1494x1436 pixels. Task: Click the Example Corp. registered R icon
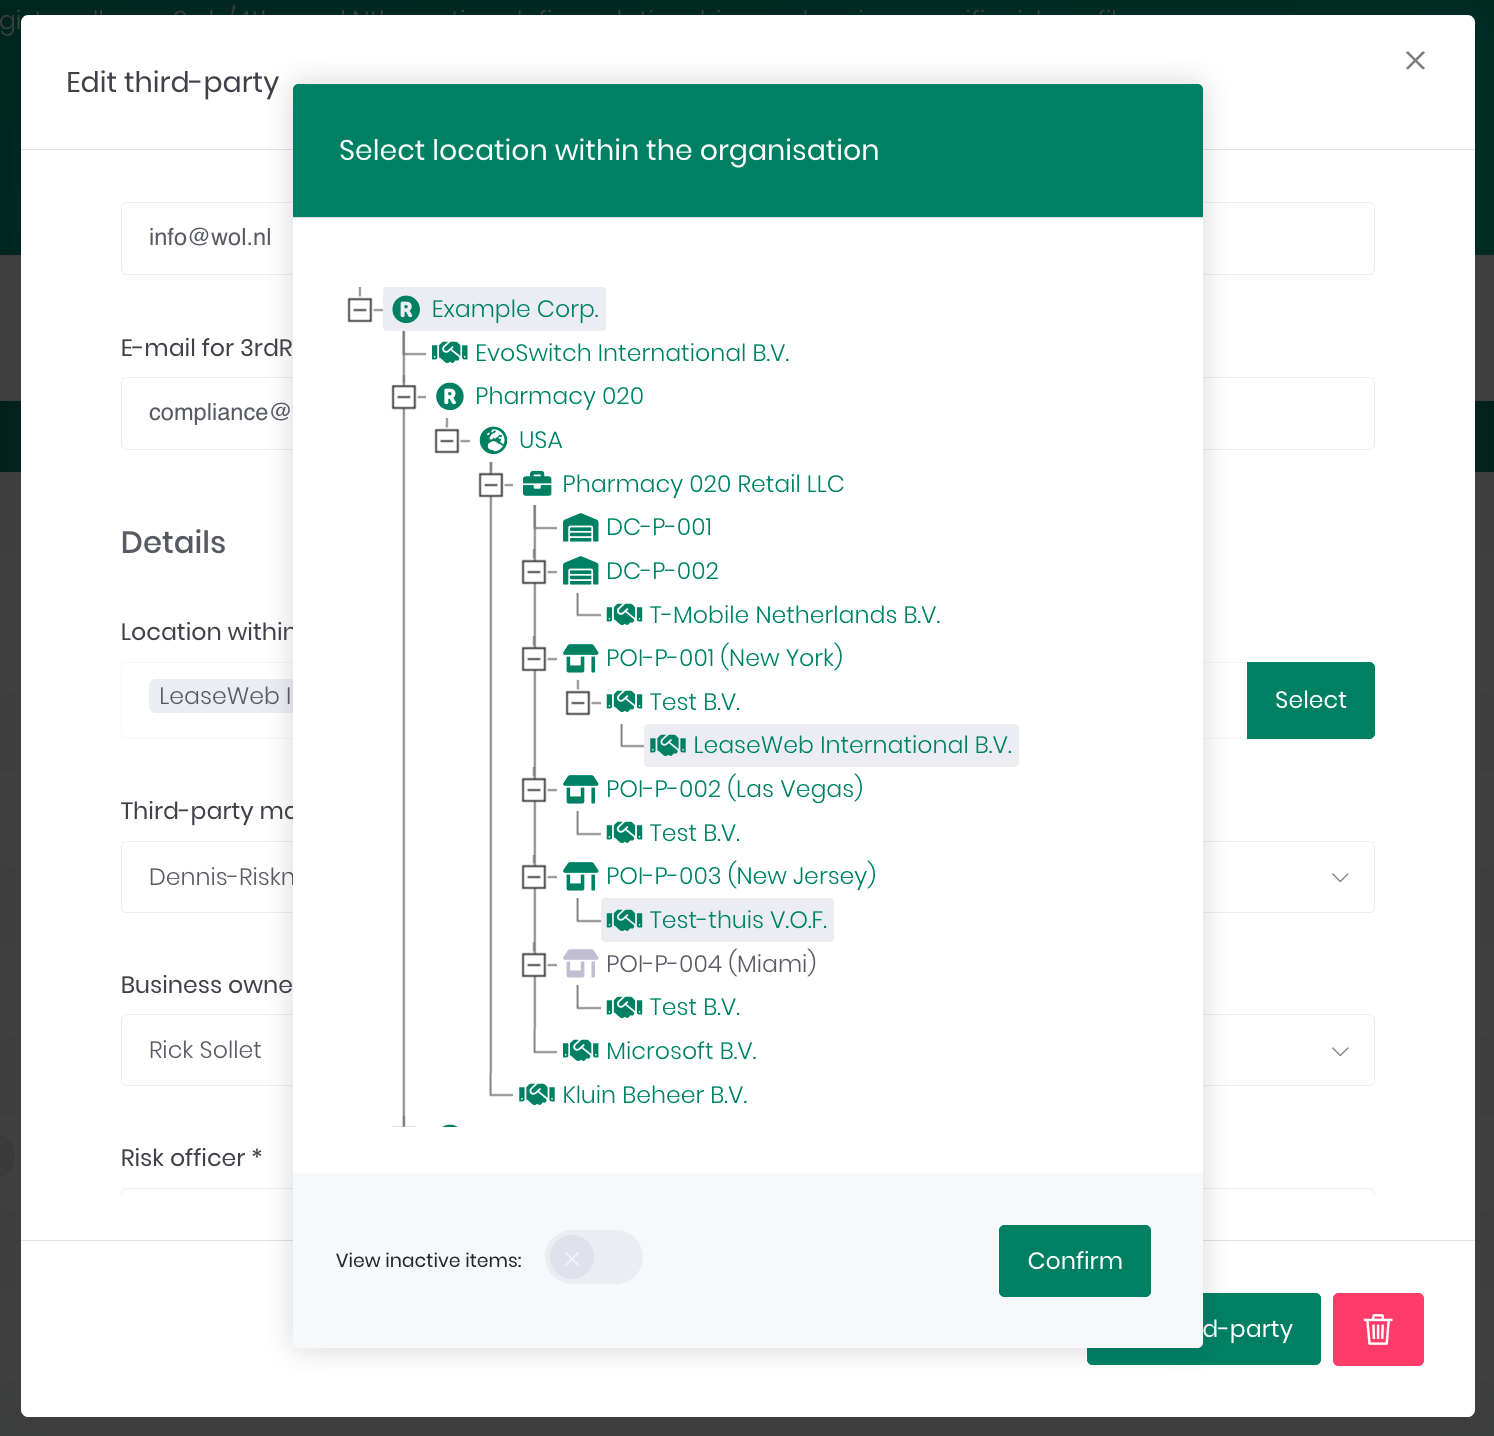(406, 309)
